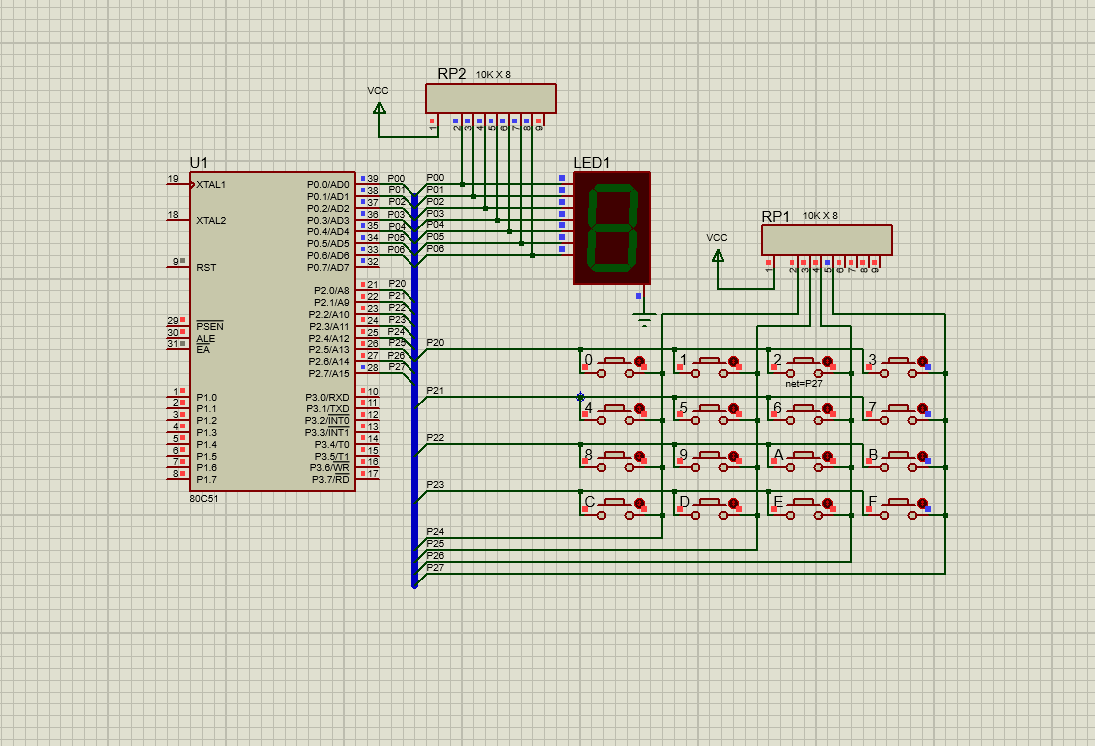The image size is (1095, 746).
Task: Click the 'P3.5/T1' pin label
Action: pos(332,456)
